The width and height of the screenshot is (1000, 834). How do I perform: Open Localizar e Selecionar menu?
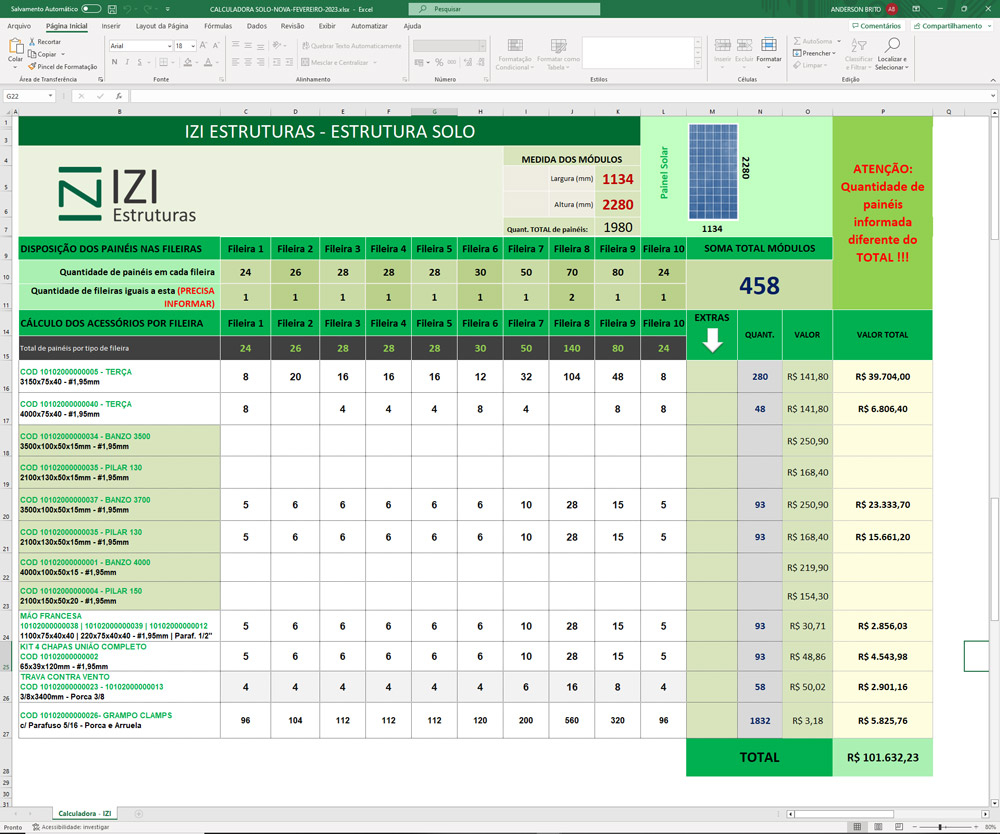(x=890, y=54)
